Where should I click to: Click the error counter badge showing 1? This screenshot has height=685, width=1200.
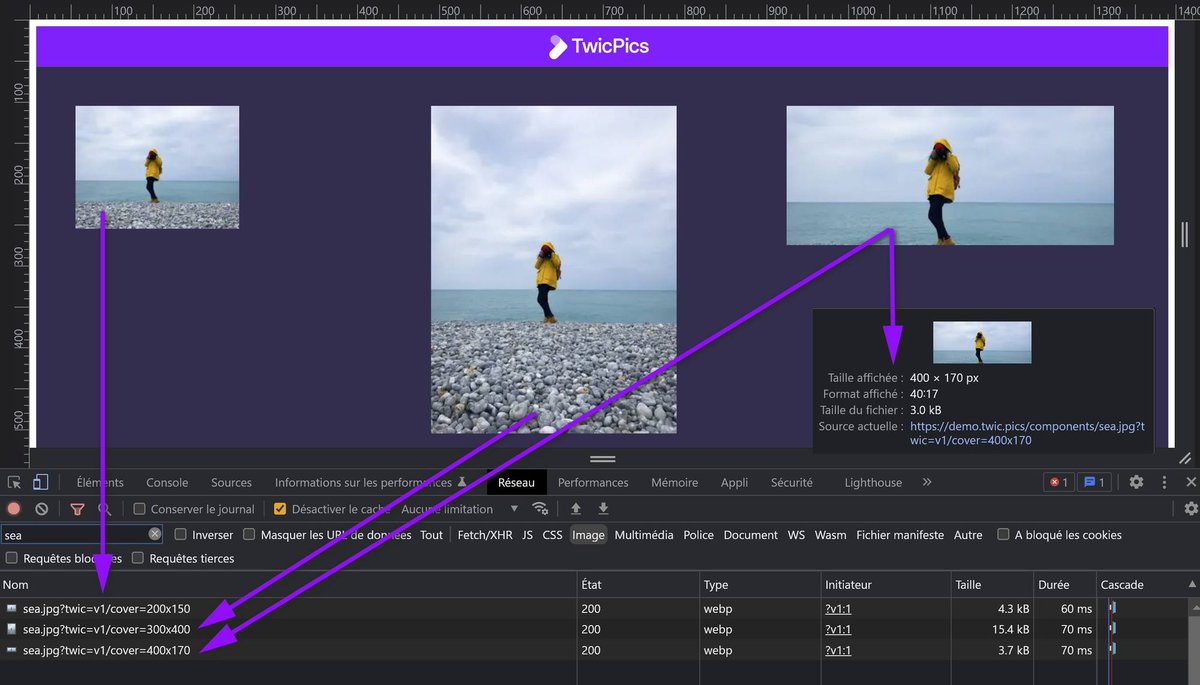pyautogui.click(x=1057, y=482)
